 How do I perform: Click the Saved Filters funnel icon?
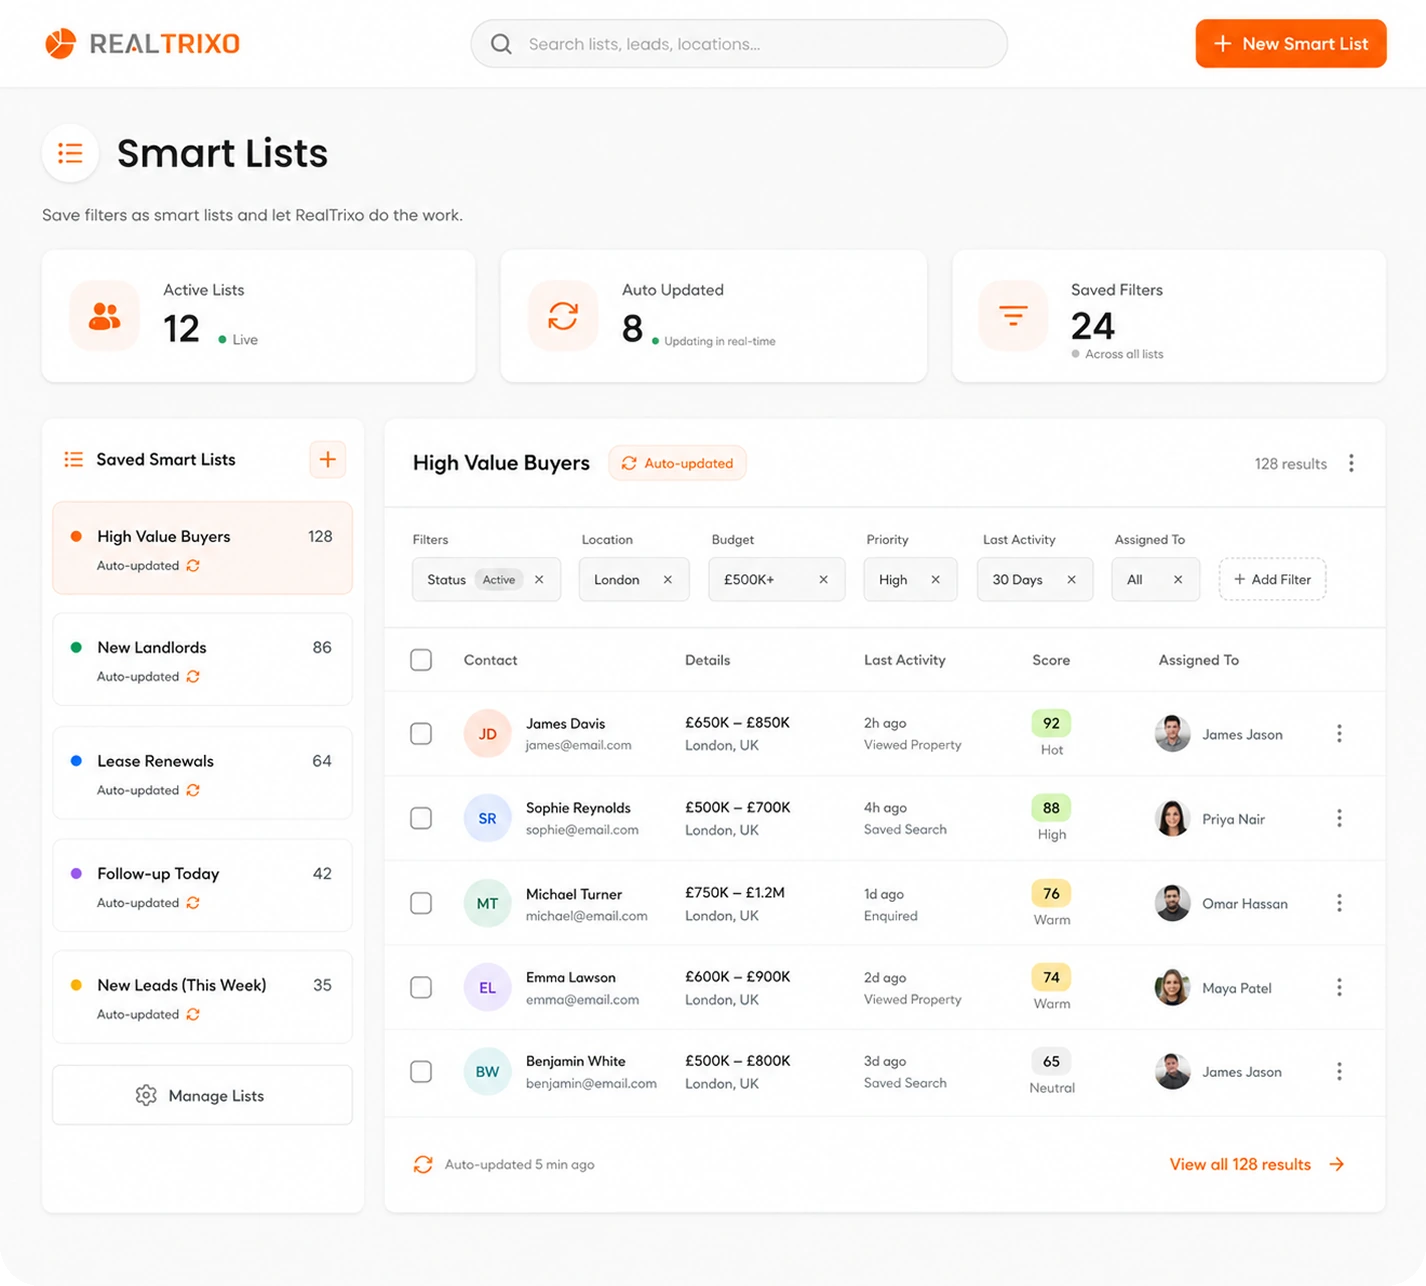pyautogui.click(x=1013, y=316)
